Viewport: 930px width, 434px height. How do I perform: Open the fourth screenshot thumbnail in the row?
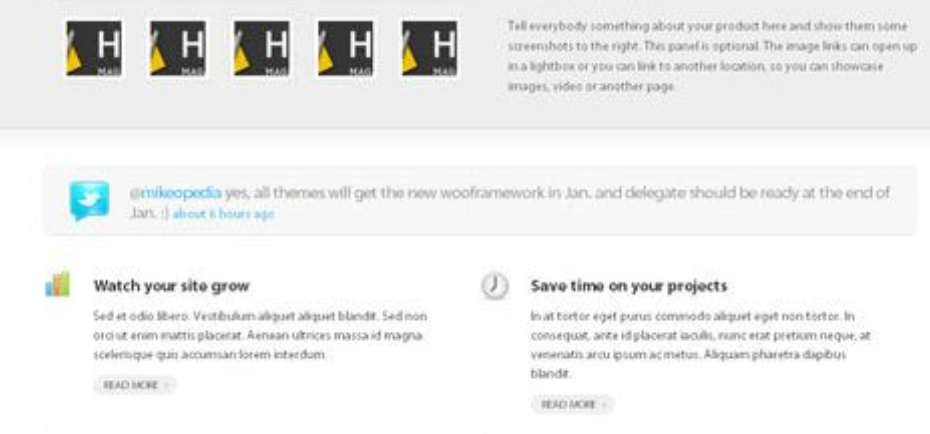(346, 49)
